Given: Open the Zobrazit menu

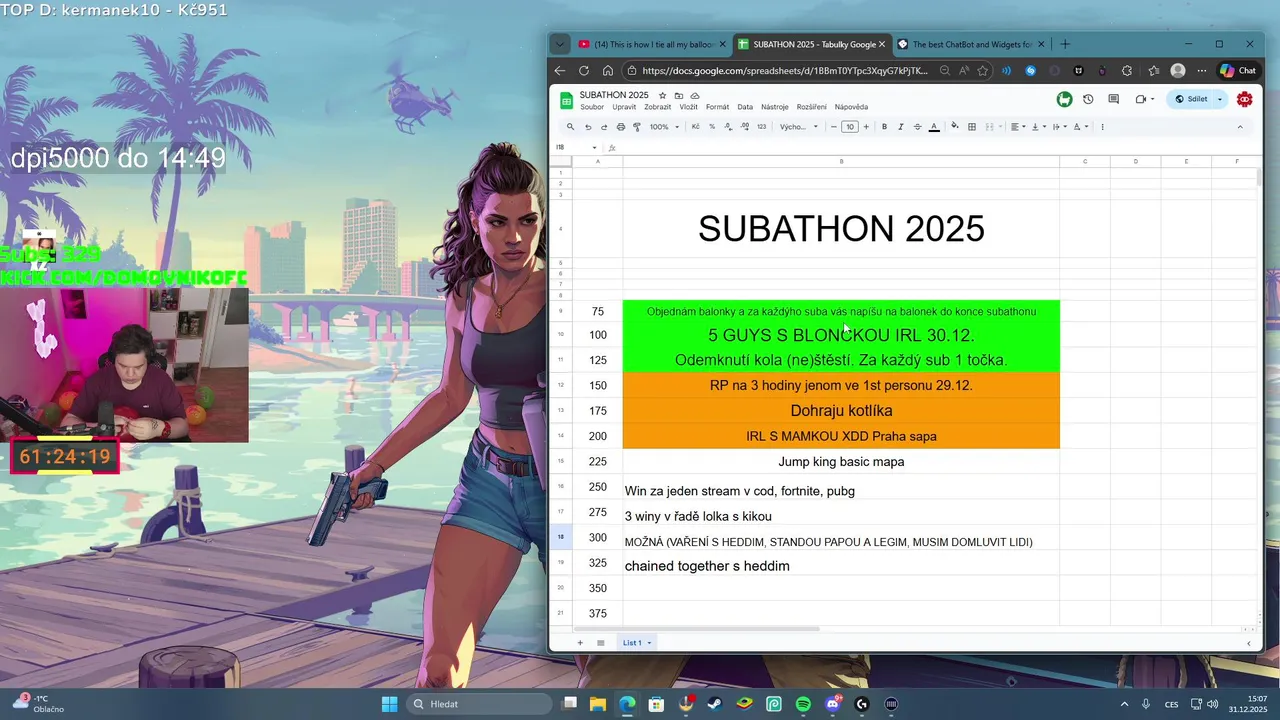Looking at the screenshot, I should (658, 107).
